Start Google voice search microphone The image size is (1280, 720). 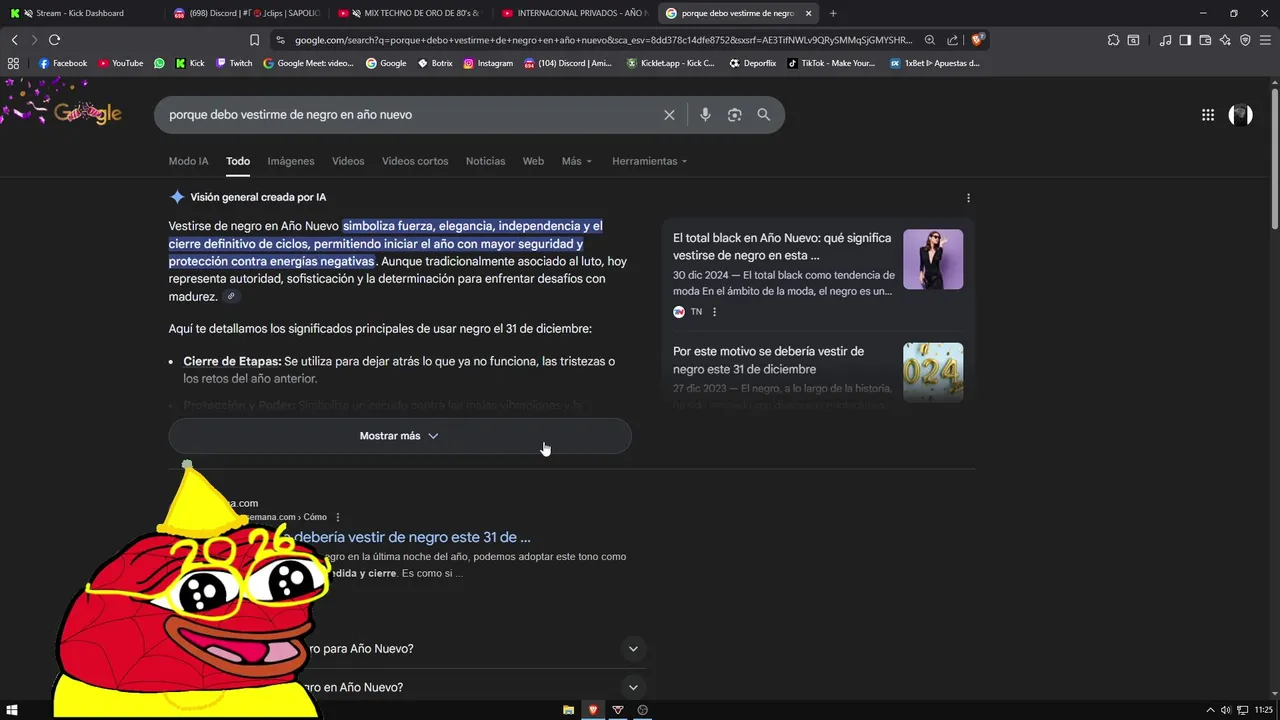[x=705, y=115]
